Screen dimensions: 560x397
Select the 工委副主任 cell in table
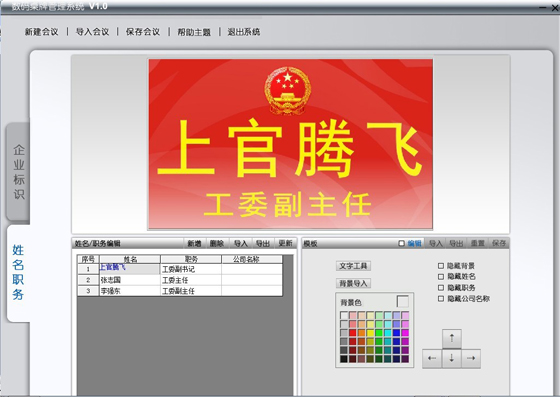pos(191,291)
